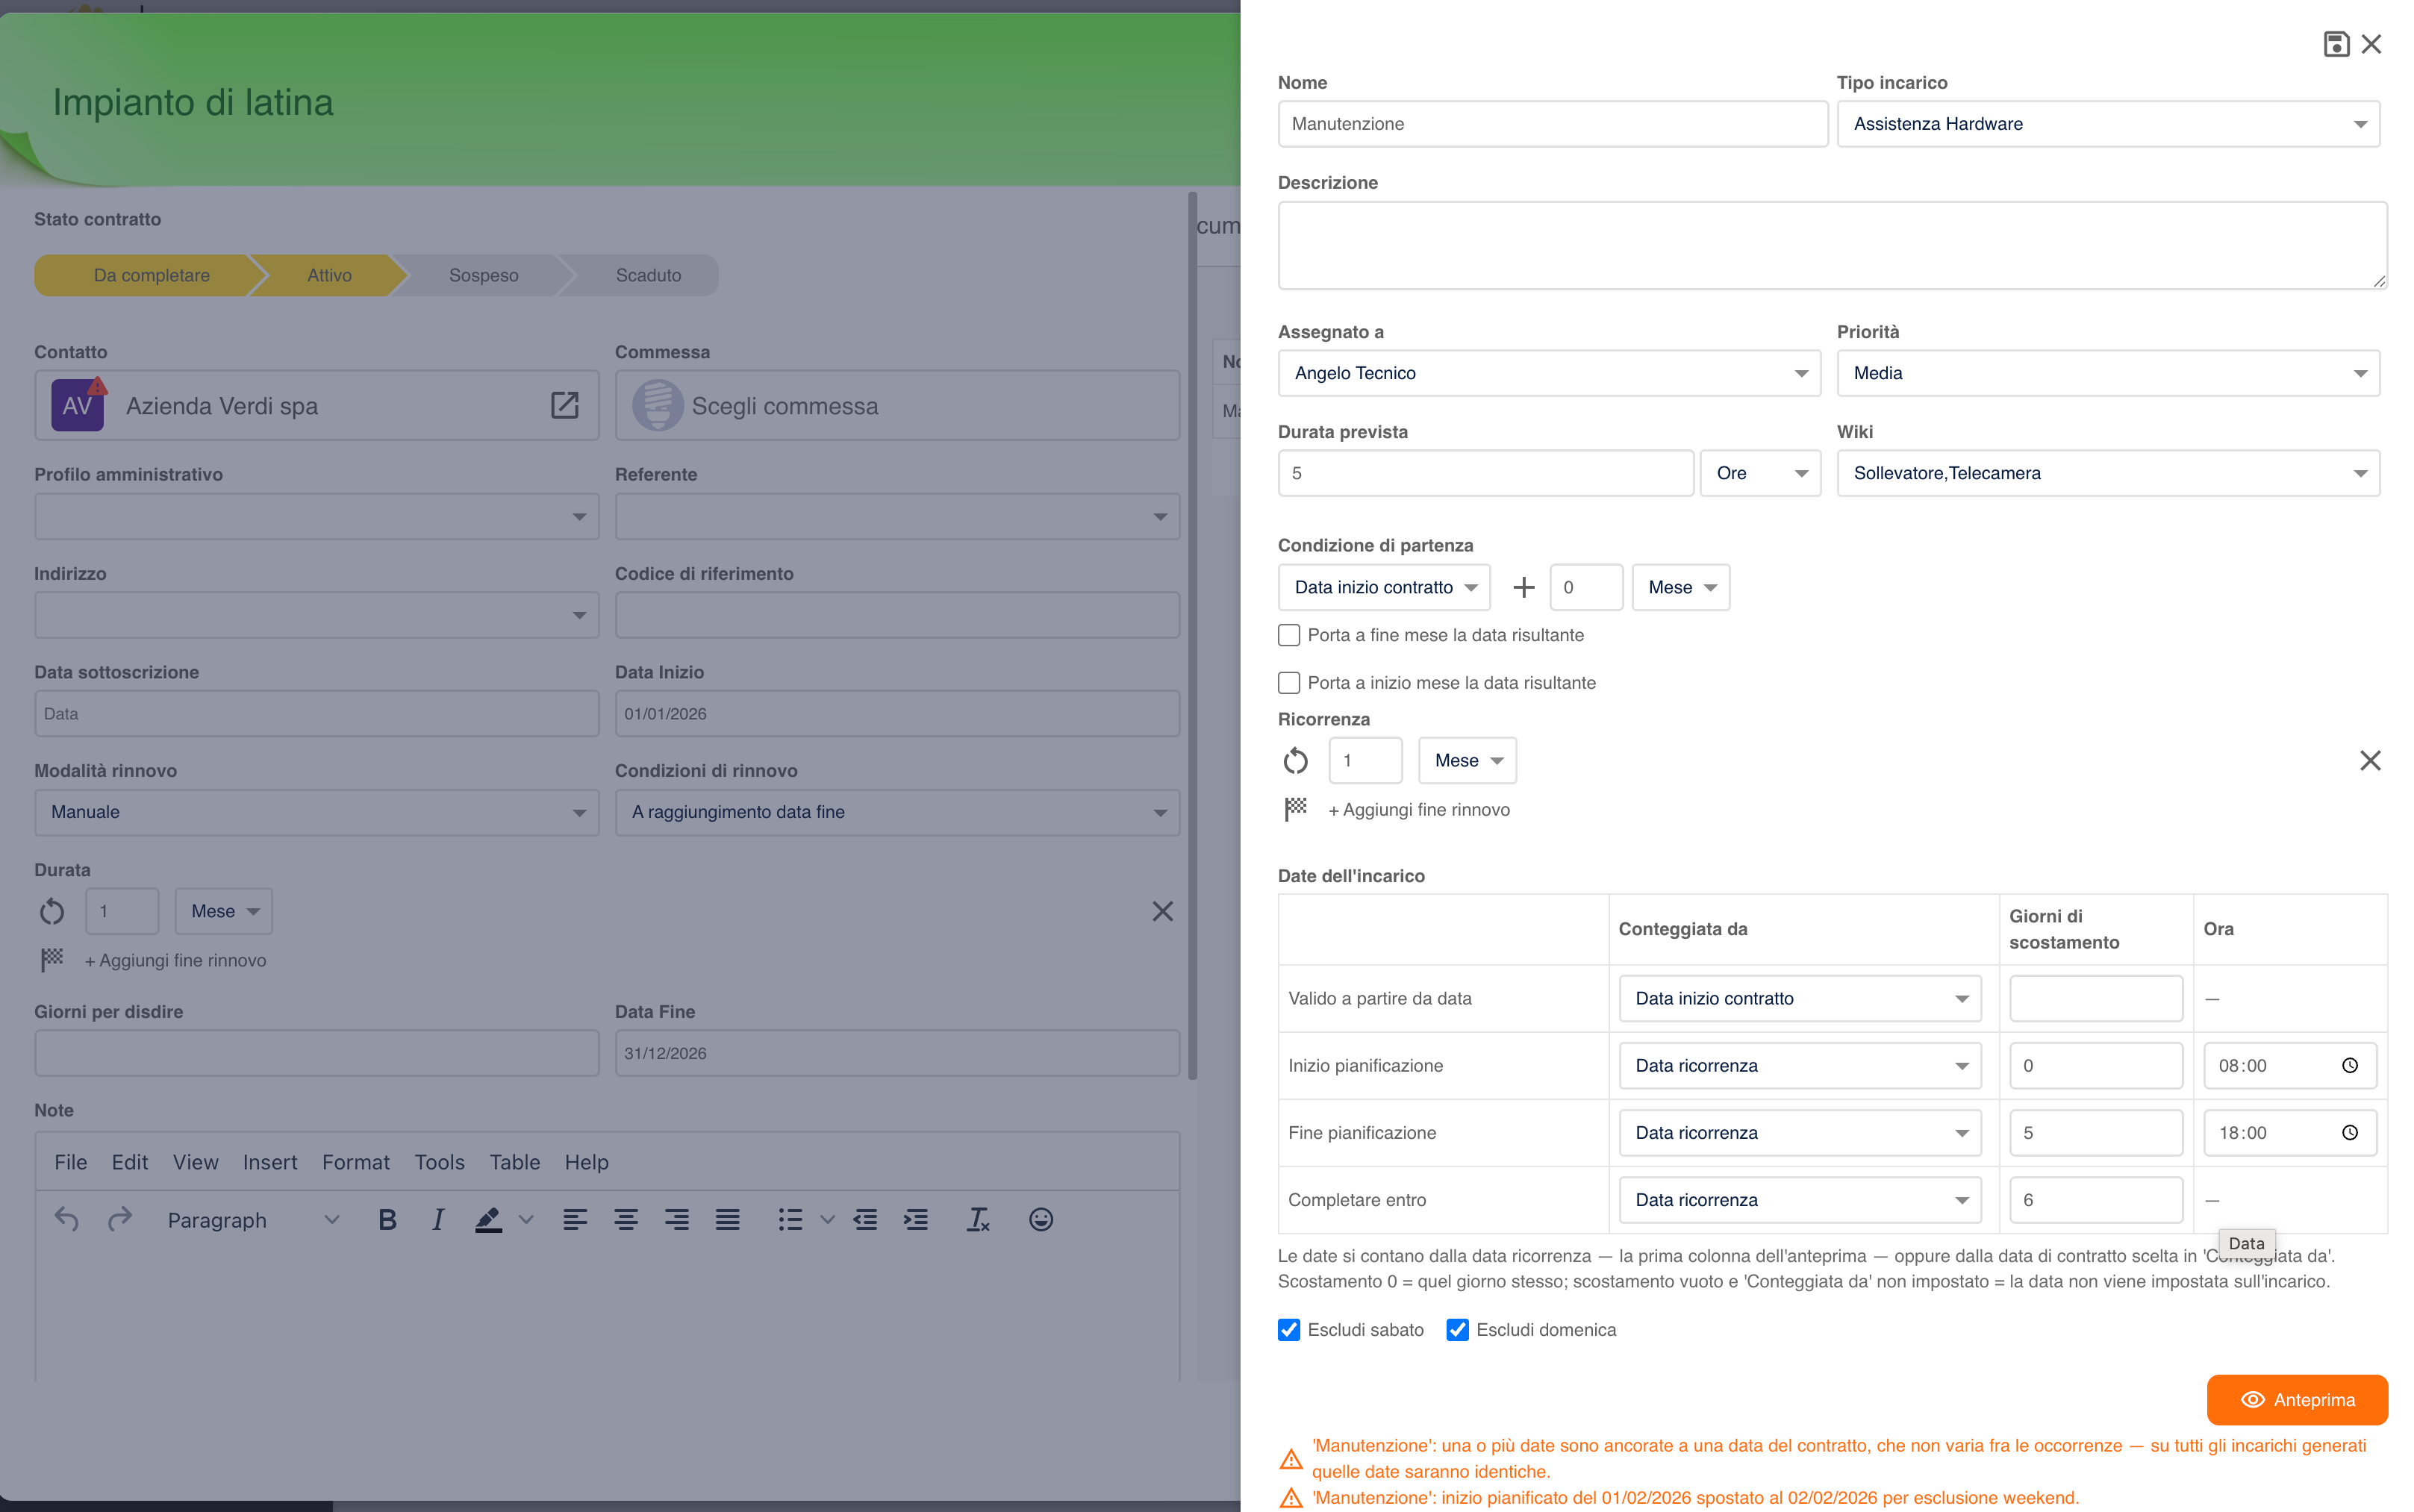Align text left in Note editor
The image size is (2414, 1512).
(x=575, y=1219)
